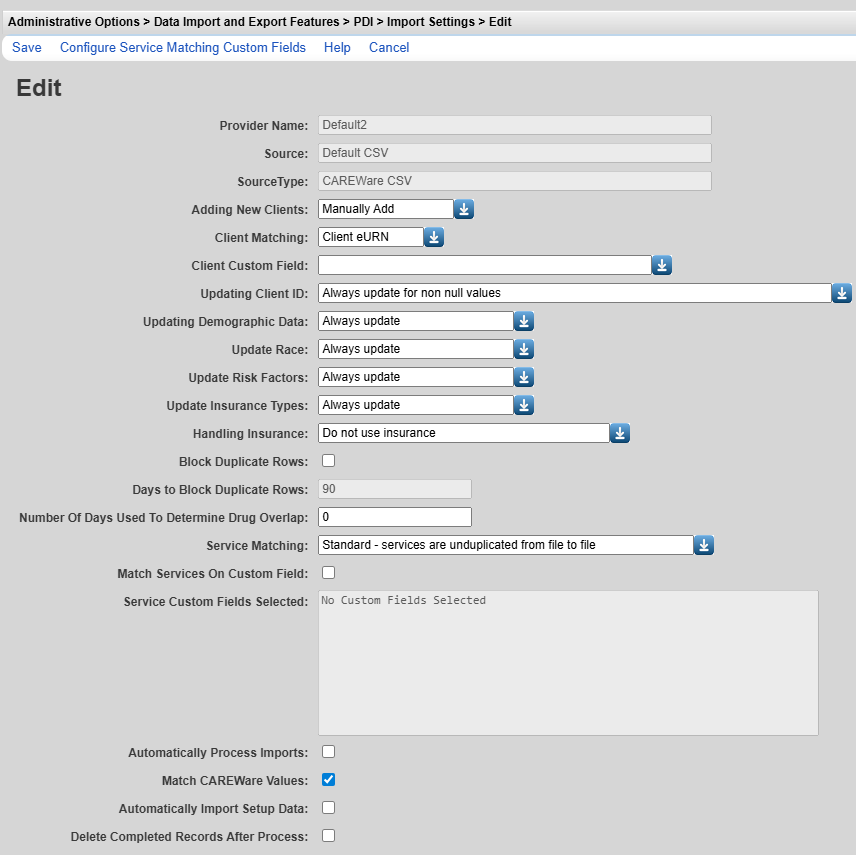856x855 pixels.
Task: Open Updating Demographic Data dropdown arrow
Action: click(524, 321)
